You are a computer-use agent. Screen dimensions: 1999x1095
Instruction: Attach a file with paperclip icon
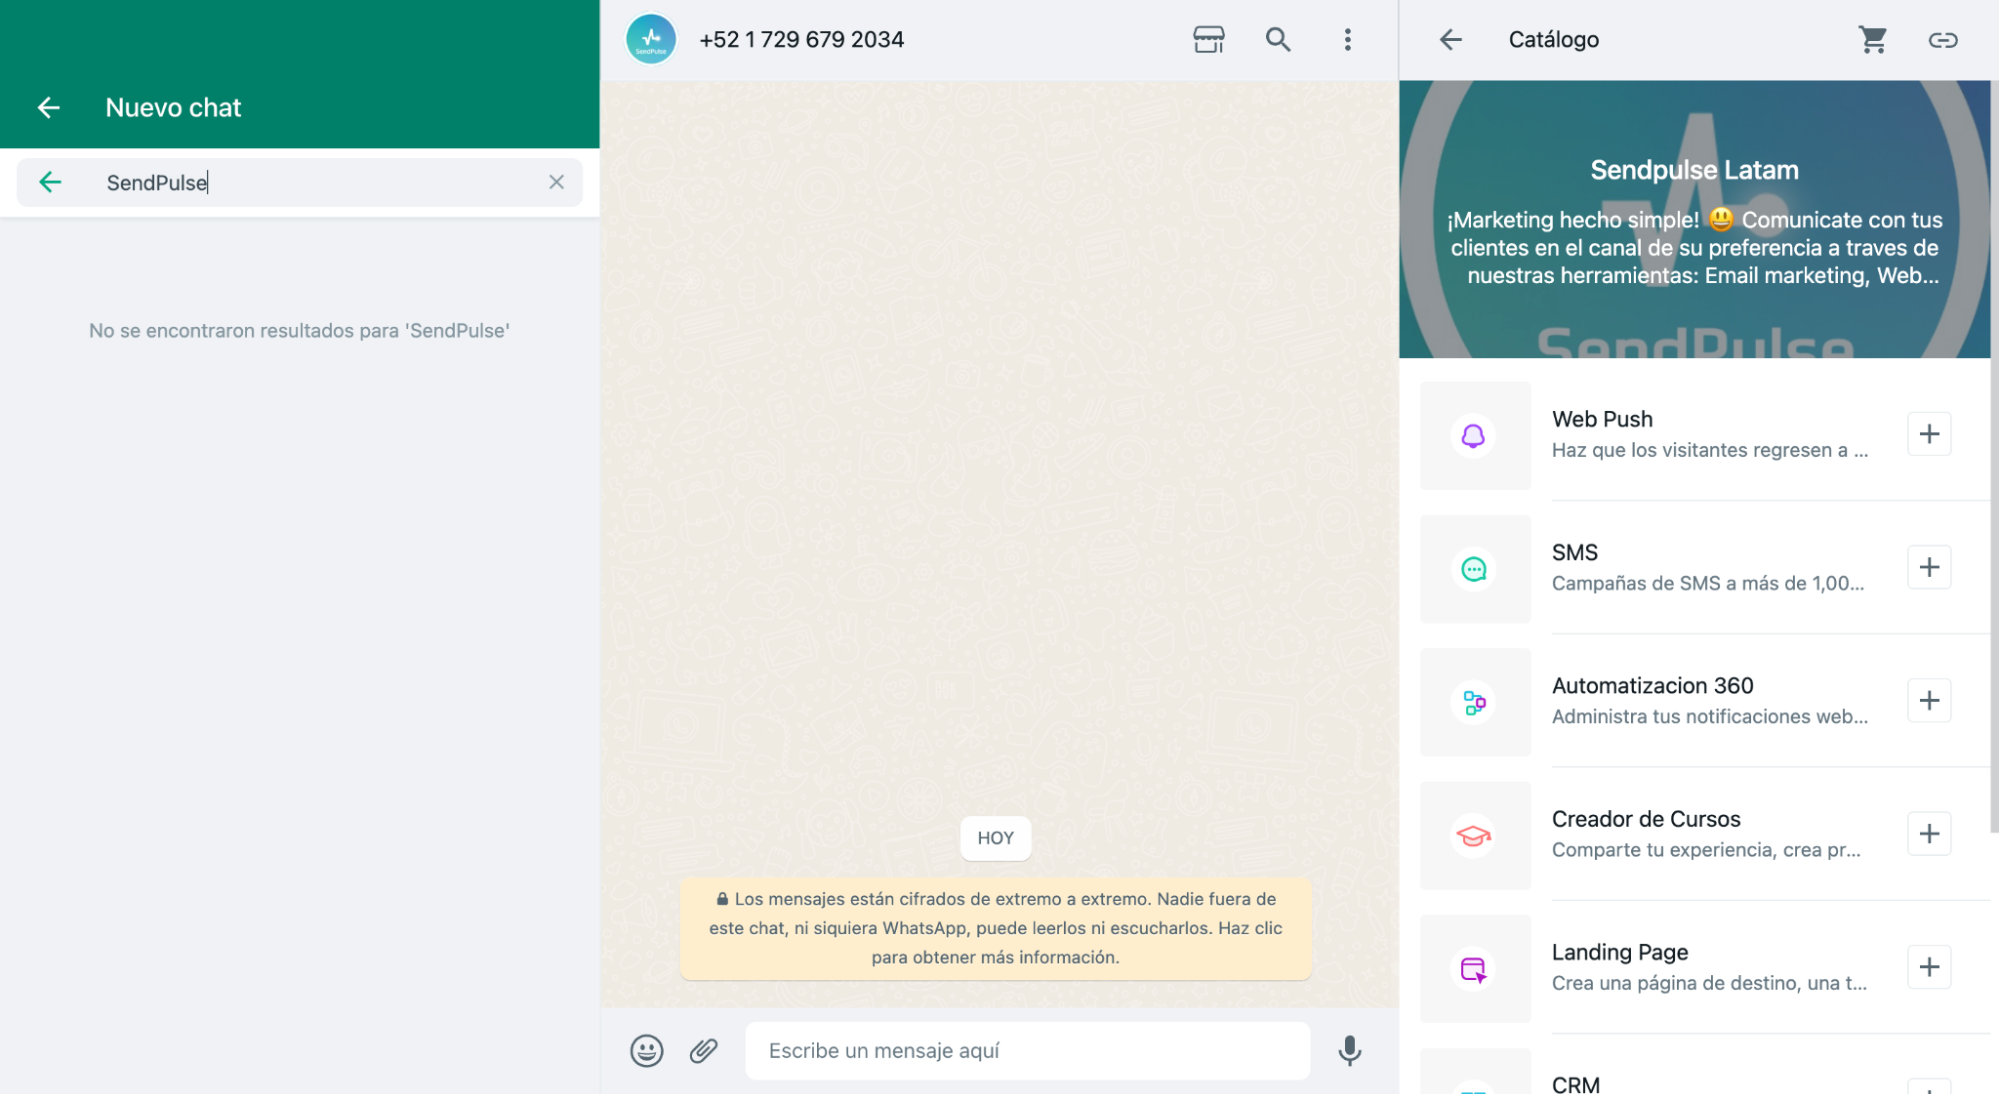click(703, 1050)
